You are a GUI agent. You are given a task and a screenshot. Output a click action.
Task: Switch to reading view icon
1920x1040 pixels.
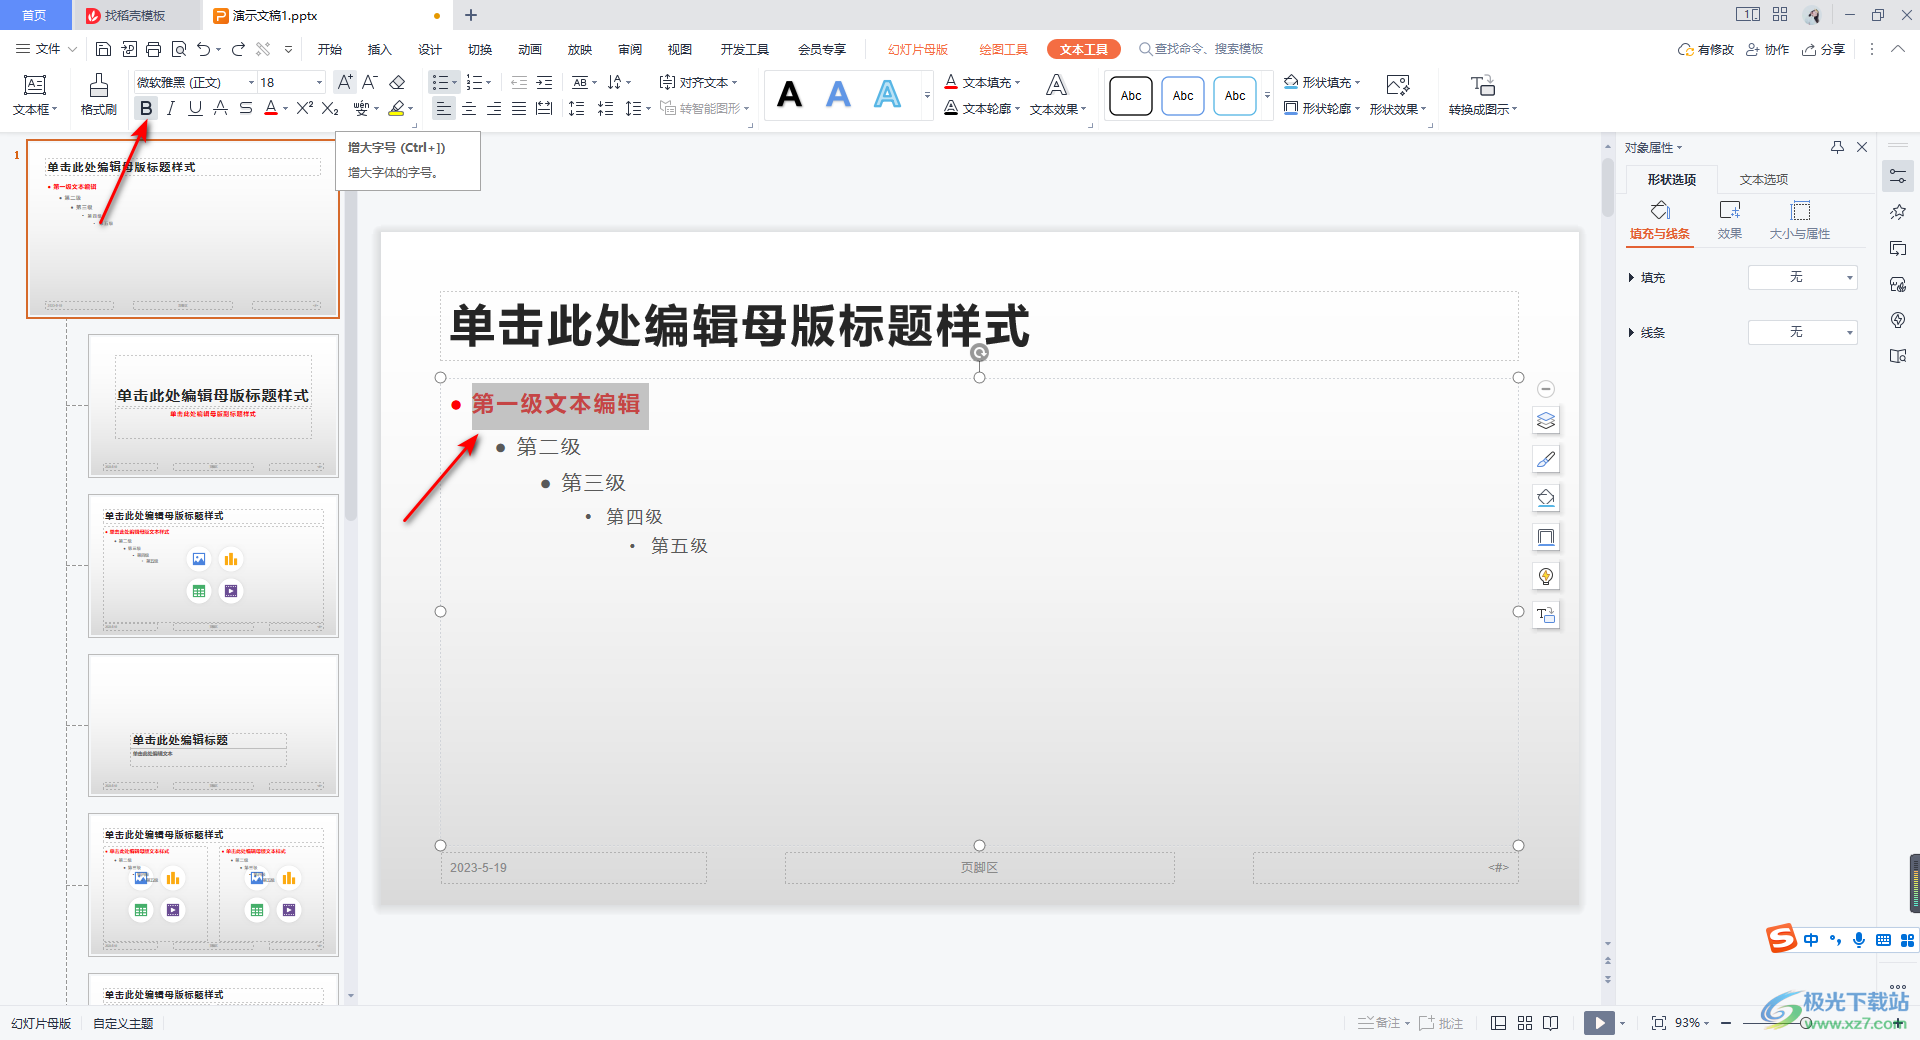tap(1551, 1023)
